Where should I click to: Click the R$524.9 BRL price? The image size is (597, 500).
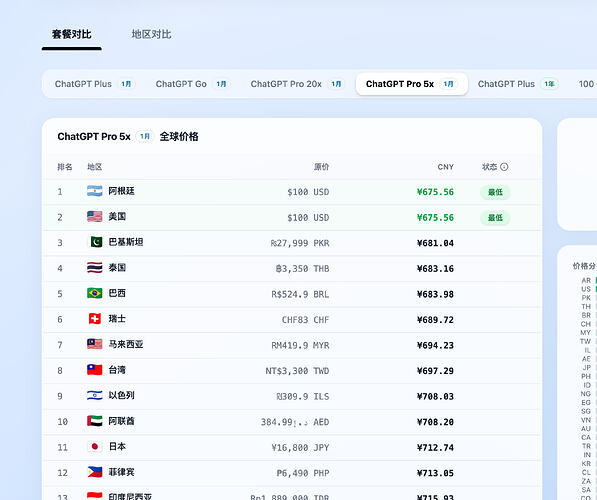click(x=300, y=294)
